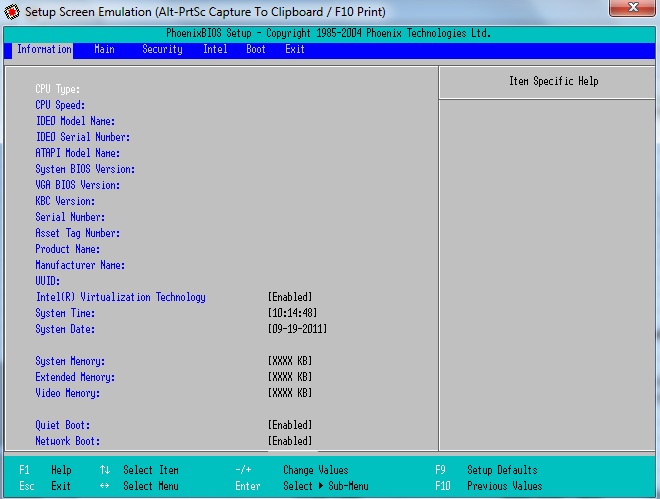Click the F9 Setup Defaults hint
This screenshot has width=660, height=499.
click(x=486, y=470)
